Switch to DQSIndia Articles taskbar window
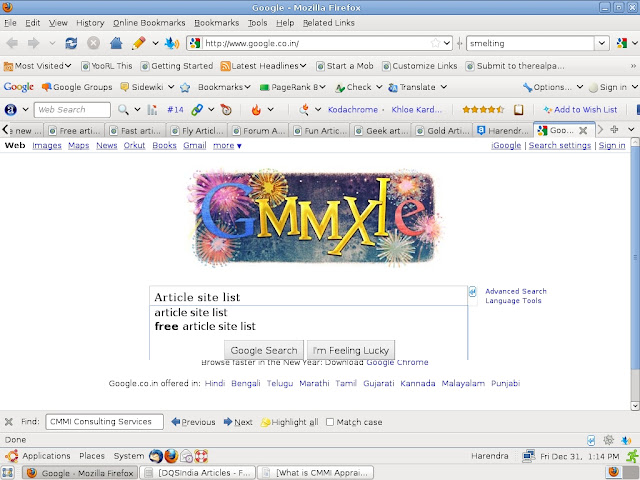The image size is (640, 480). pyautogui.click(x=198, y=473)
